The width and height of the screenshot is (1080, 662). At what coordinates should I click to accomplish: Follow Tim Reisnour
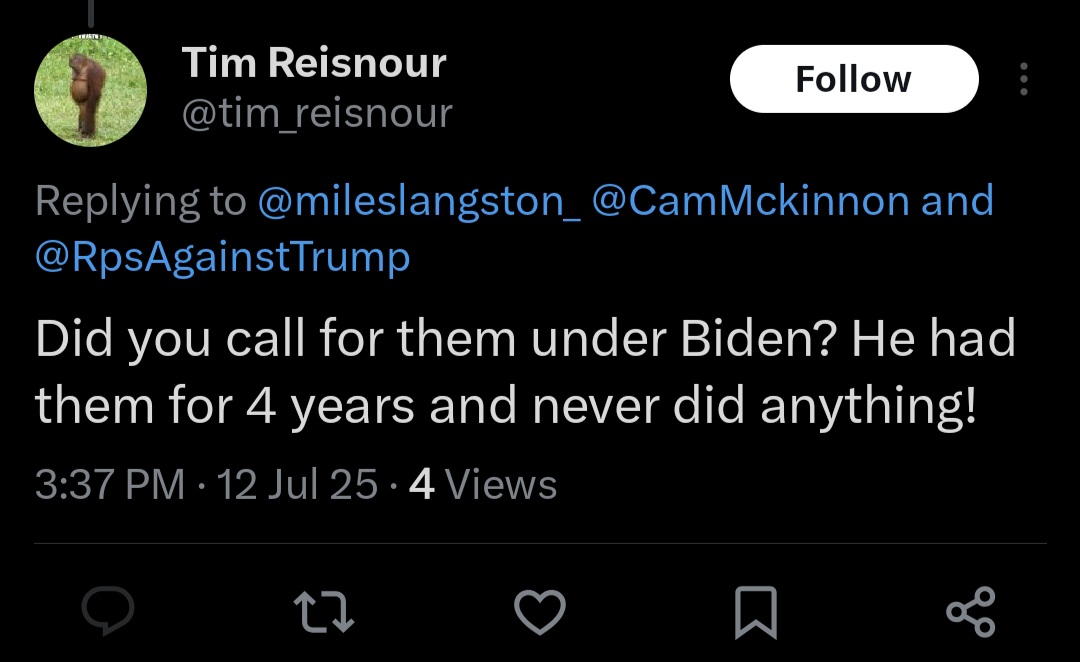[854, 79]
